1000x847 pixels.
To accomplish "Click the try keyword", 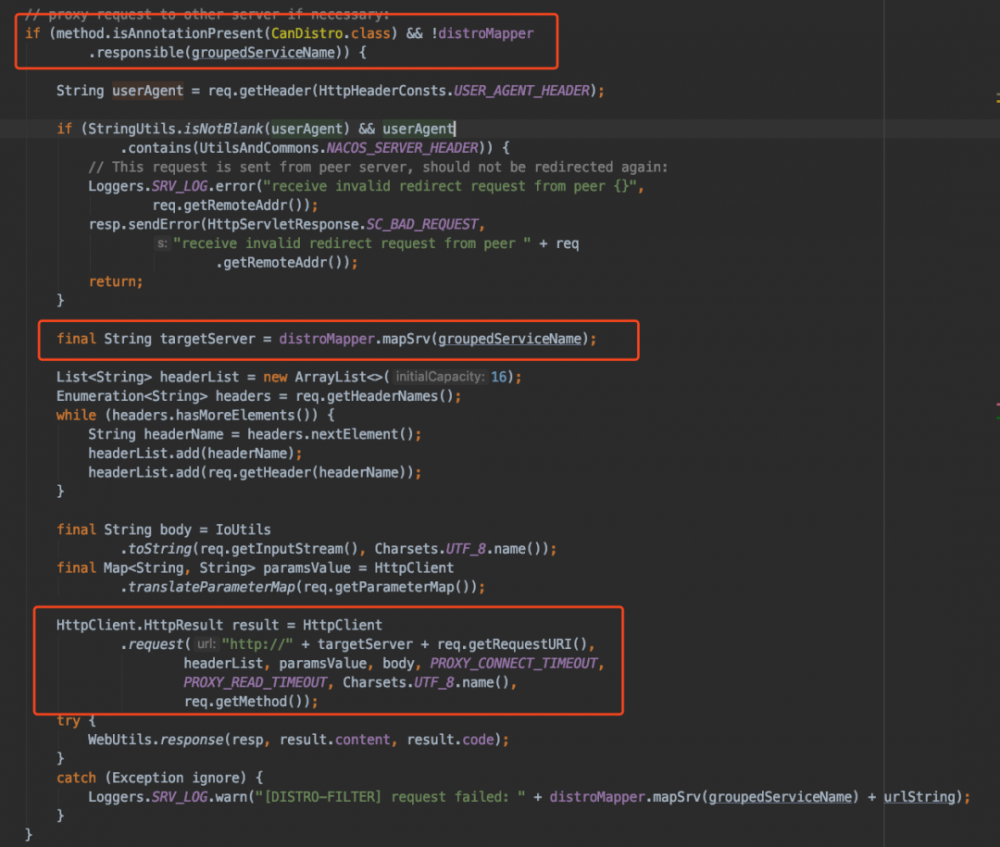I will [68, 721].
